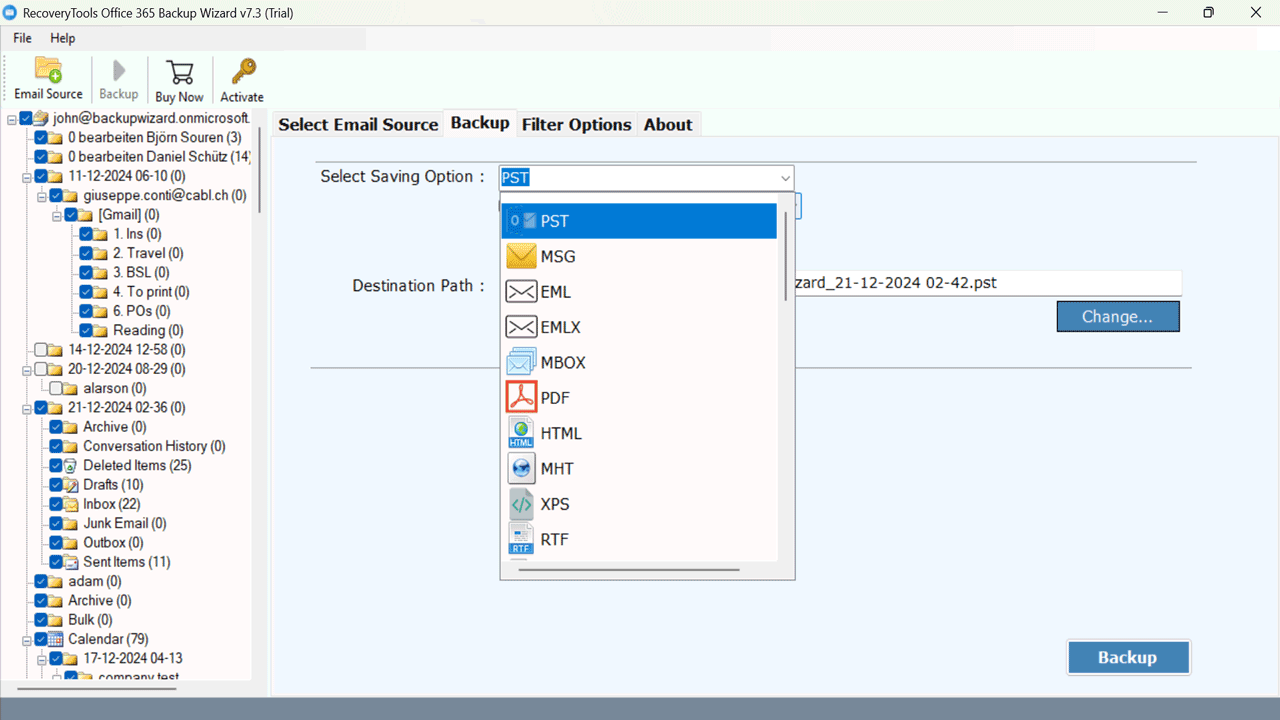This screenshot has width=1280, height=720.
Task: Click the Email Source toolbar icon
Action: coord(48,69)
